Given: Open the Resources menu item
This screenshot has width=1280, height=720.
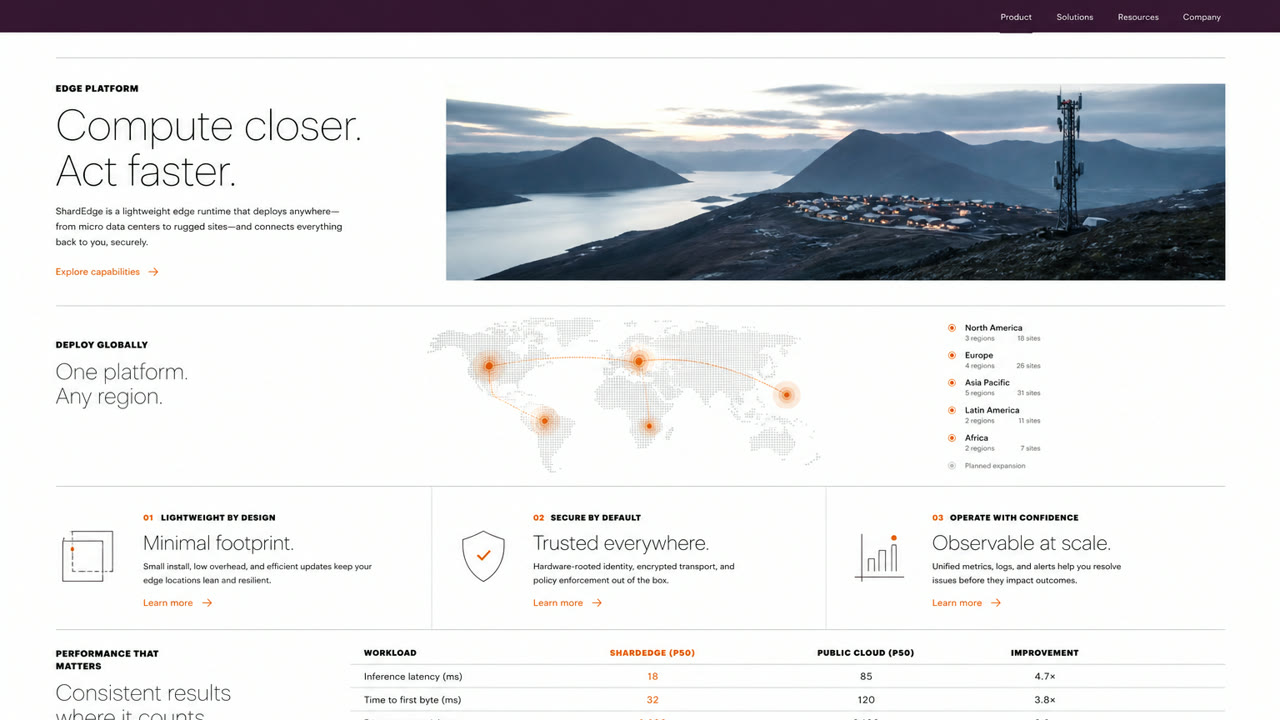Looking at the screenshot, I should pos(1138,17).
